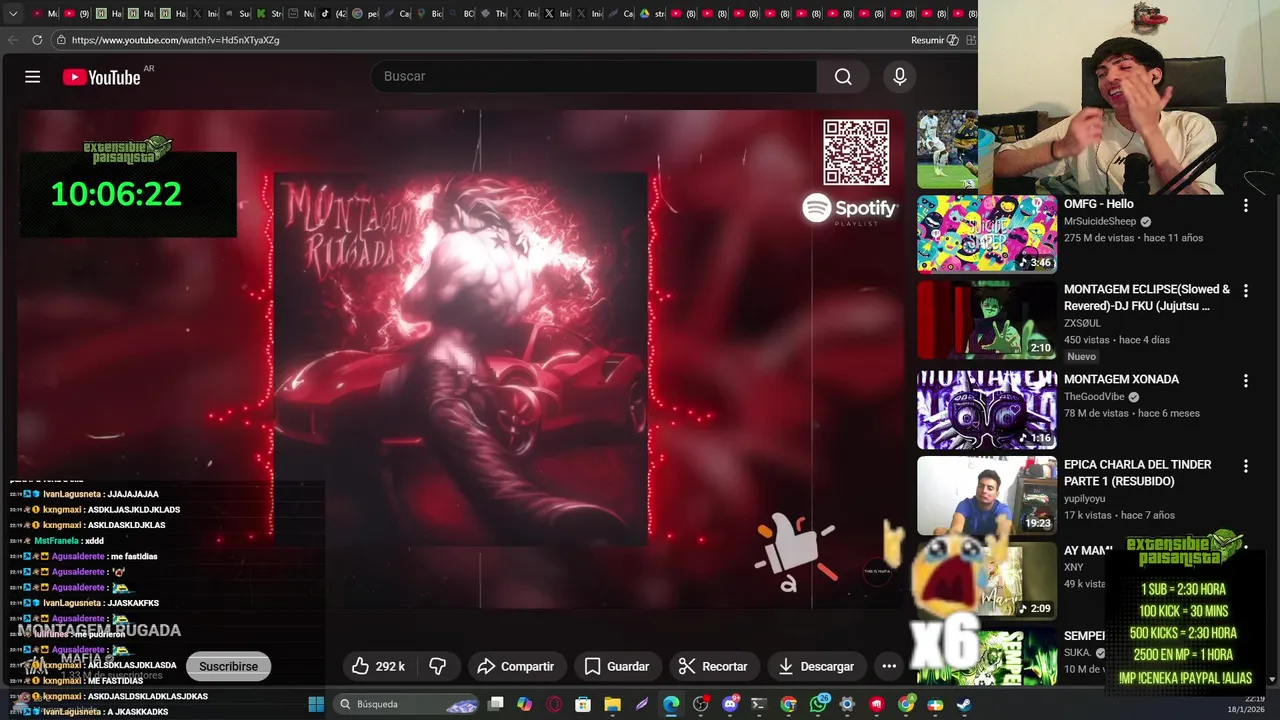Open the Windows Start menu
Image resolution: width=1280 pixels, height=720 pixels.
(316, 704)
